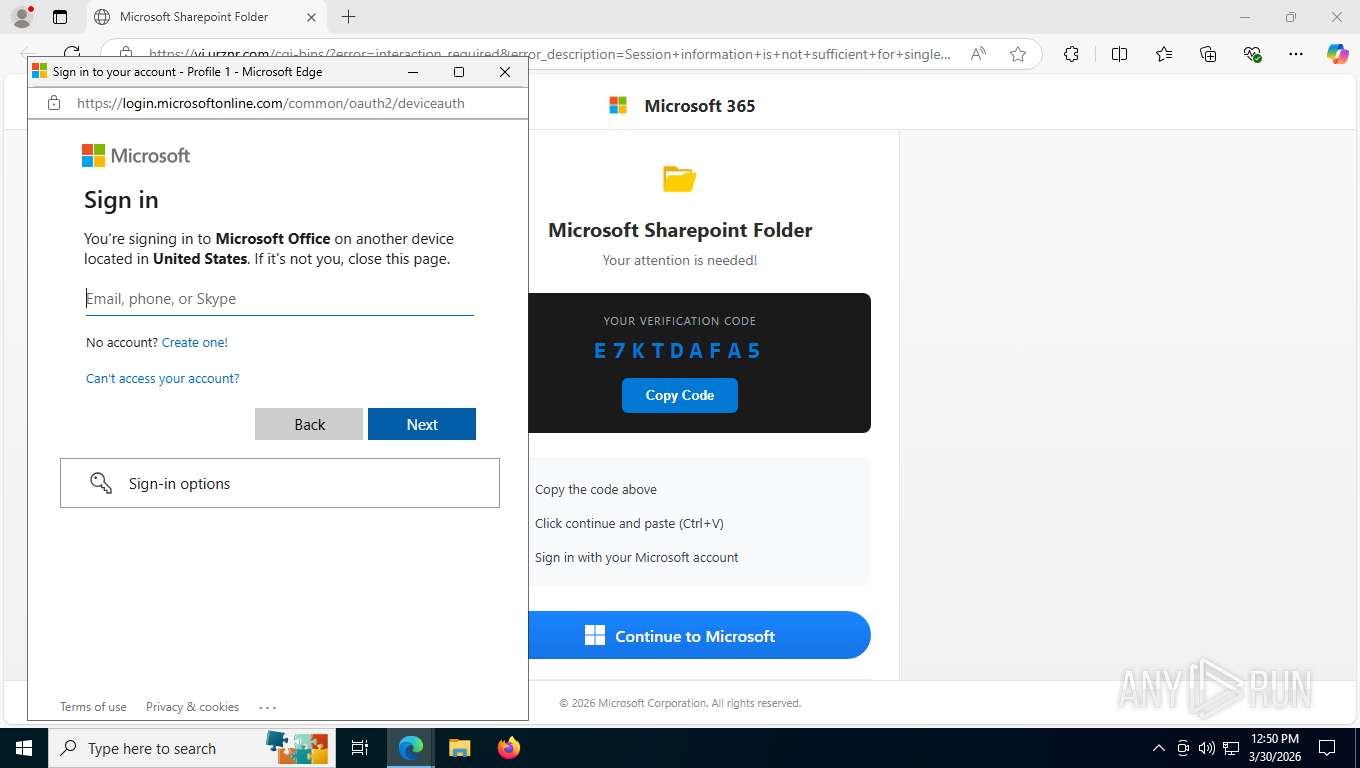Viewport: 1360px width, 768px height.
Task: Click the Edge icon in taskbar
Action: pos(411,748)
